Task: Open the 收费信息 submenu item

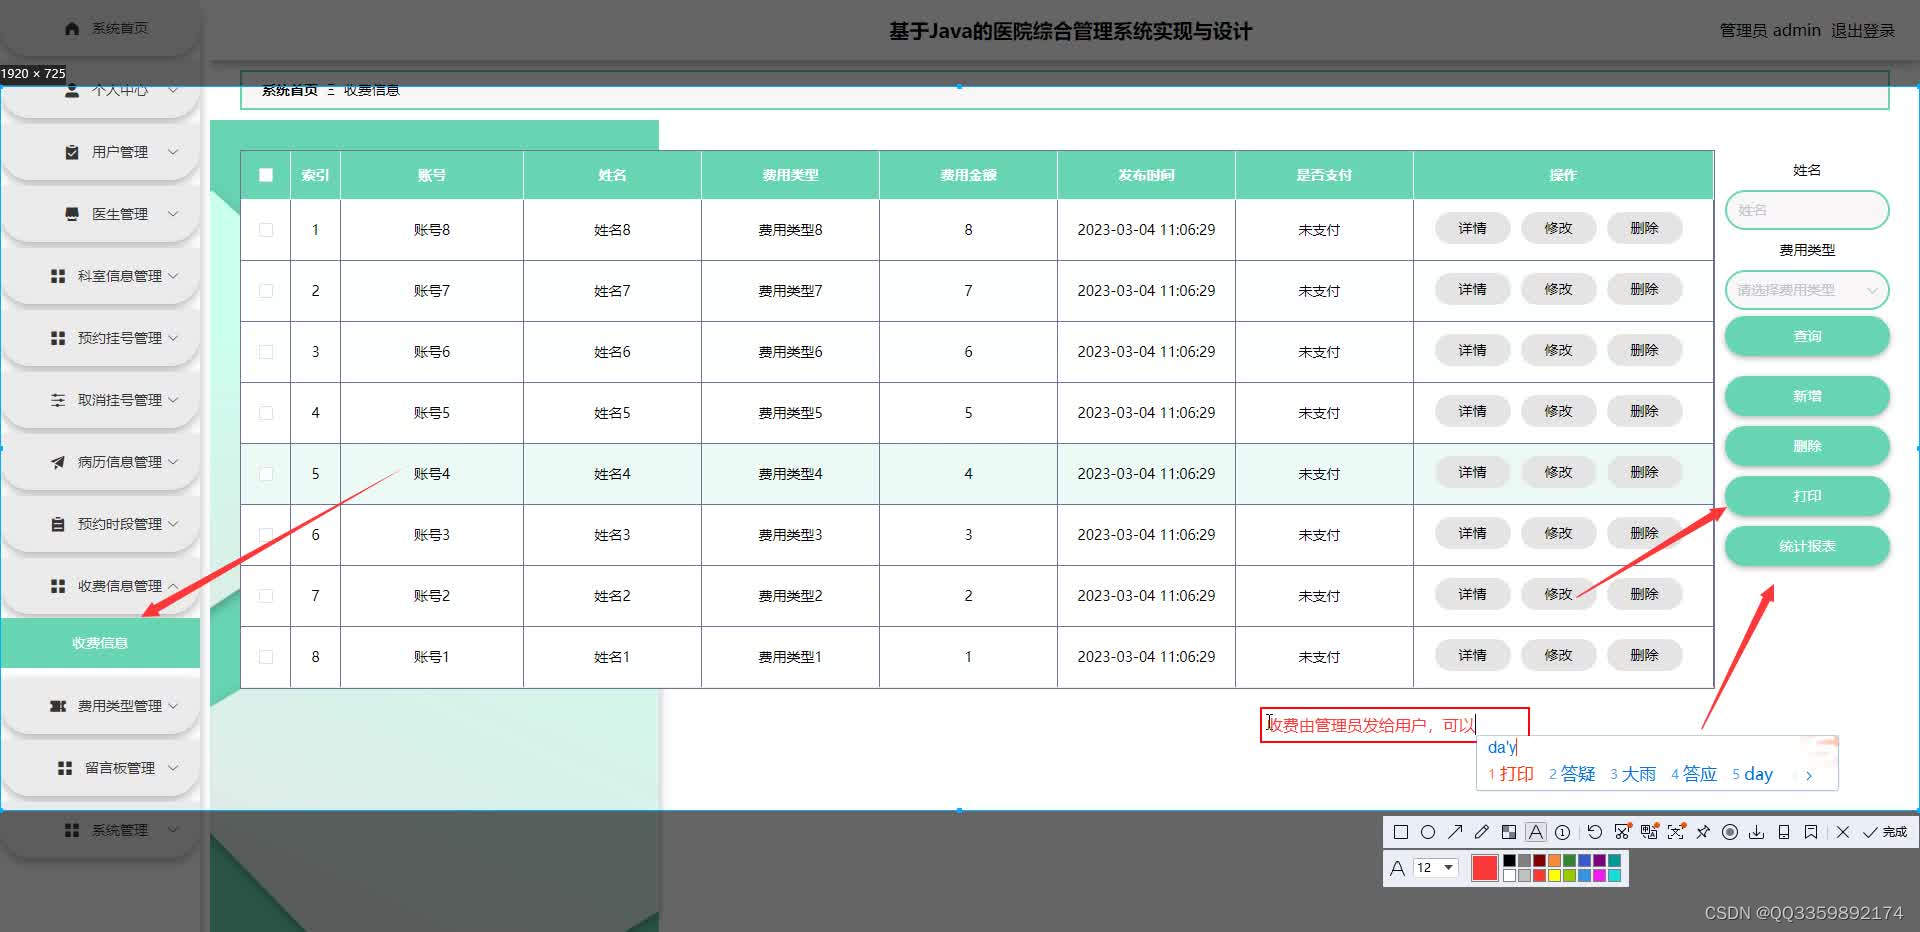Action: click(100, 643)
